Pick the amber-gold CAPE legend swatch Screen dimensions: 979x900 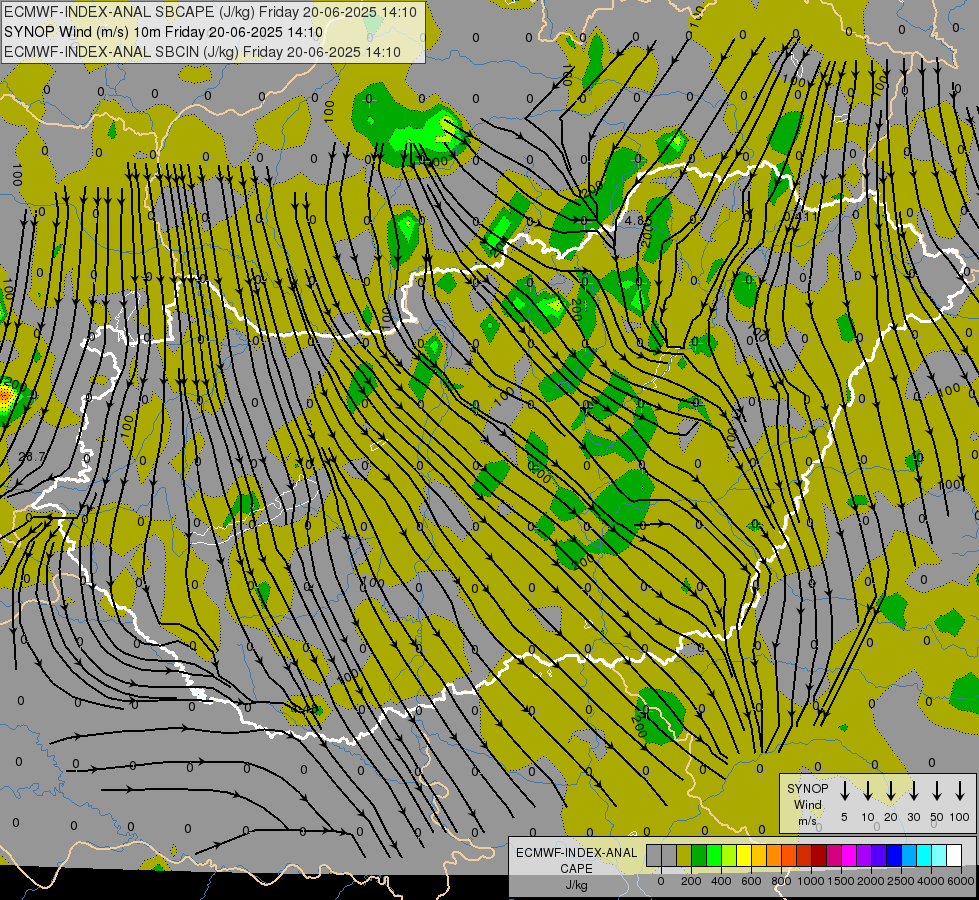pos(759,855)
